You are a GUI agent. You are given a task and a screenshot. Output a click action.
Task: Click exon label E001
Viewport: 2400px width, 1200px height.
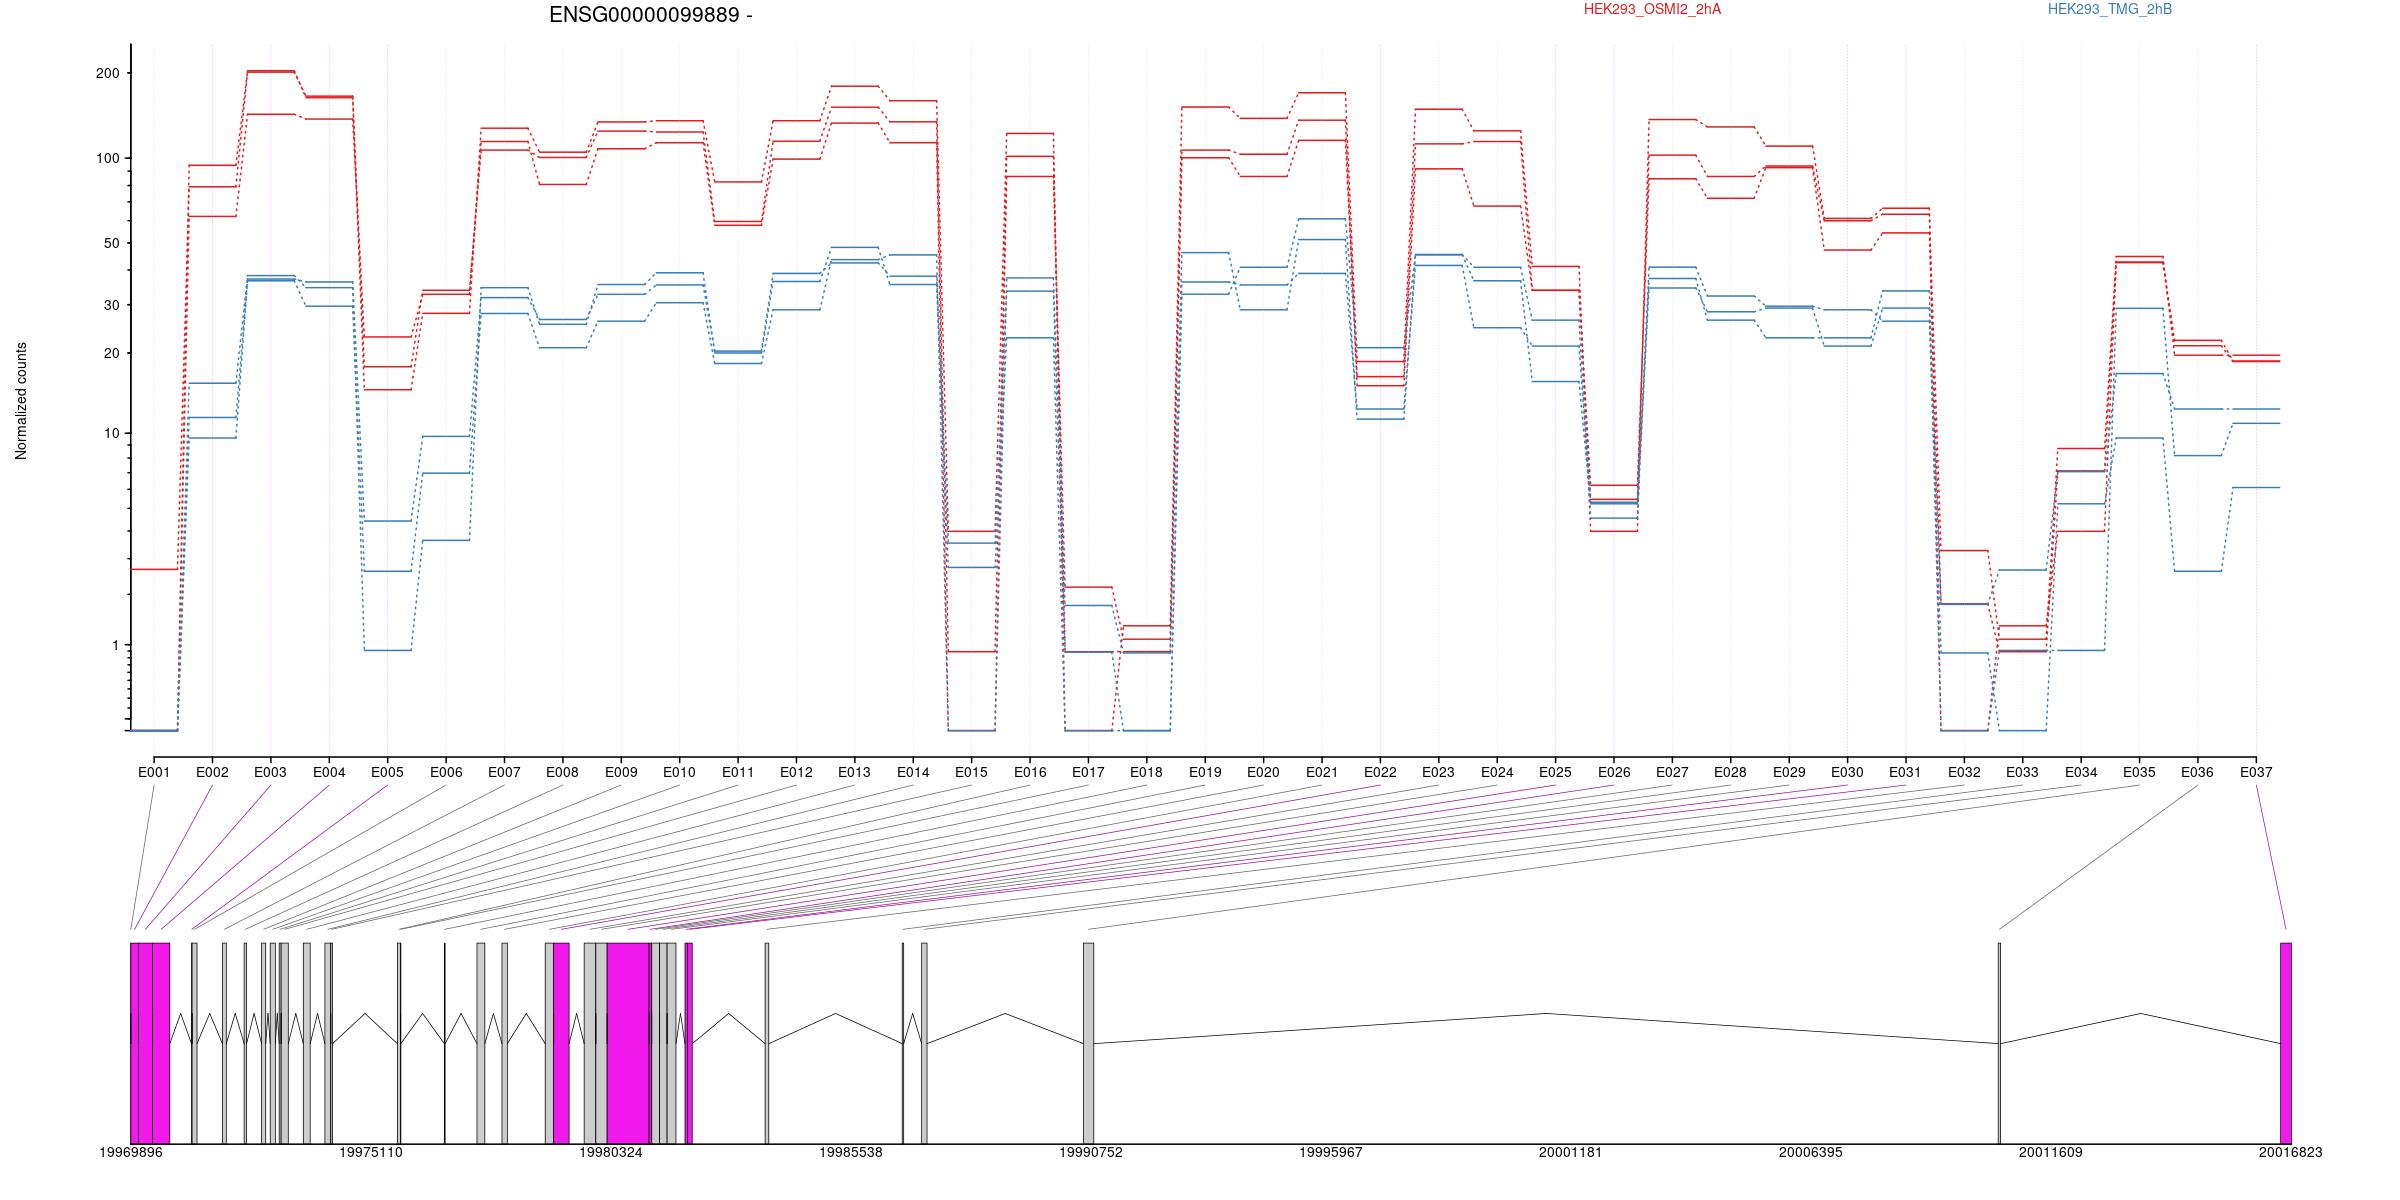point(154,772)
